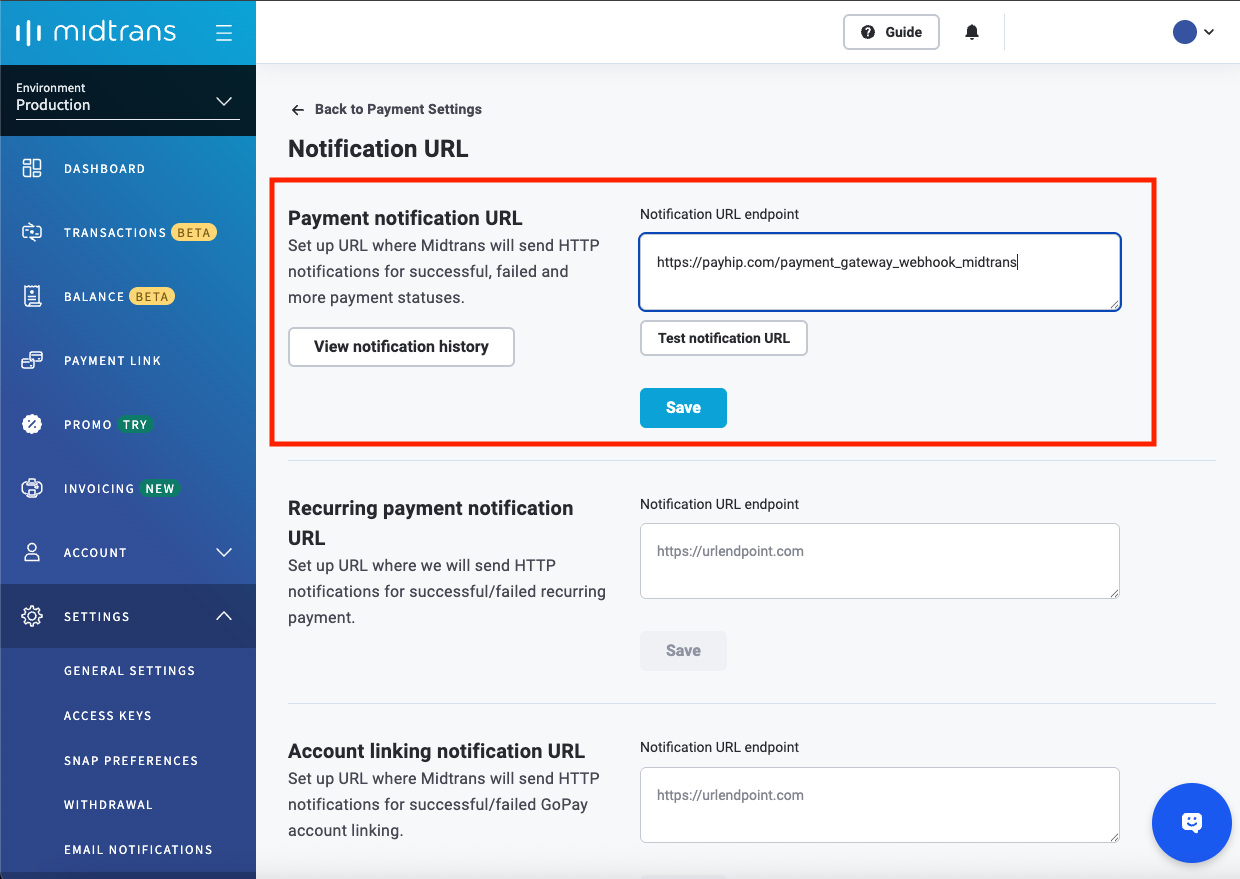This screenshot has height=879, width=1240.
Task: Click the NEW badge next to Invoicing
Action: [160, 489]
